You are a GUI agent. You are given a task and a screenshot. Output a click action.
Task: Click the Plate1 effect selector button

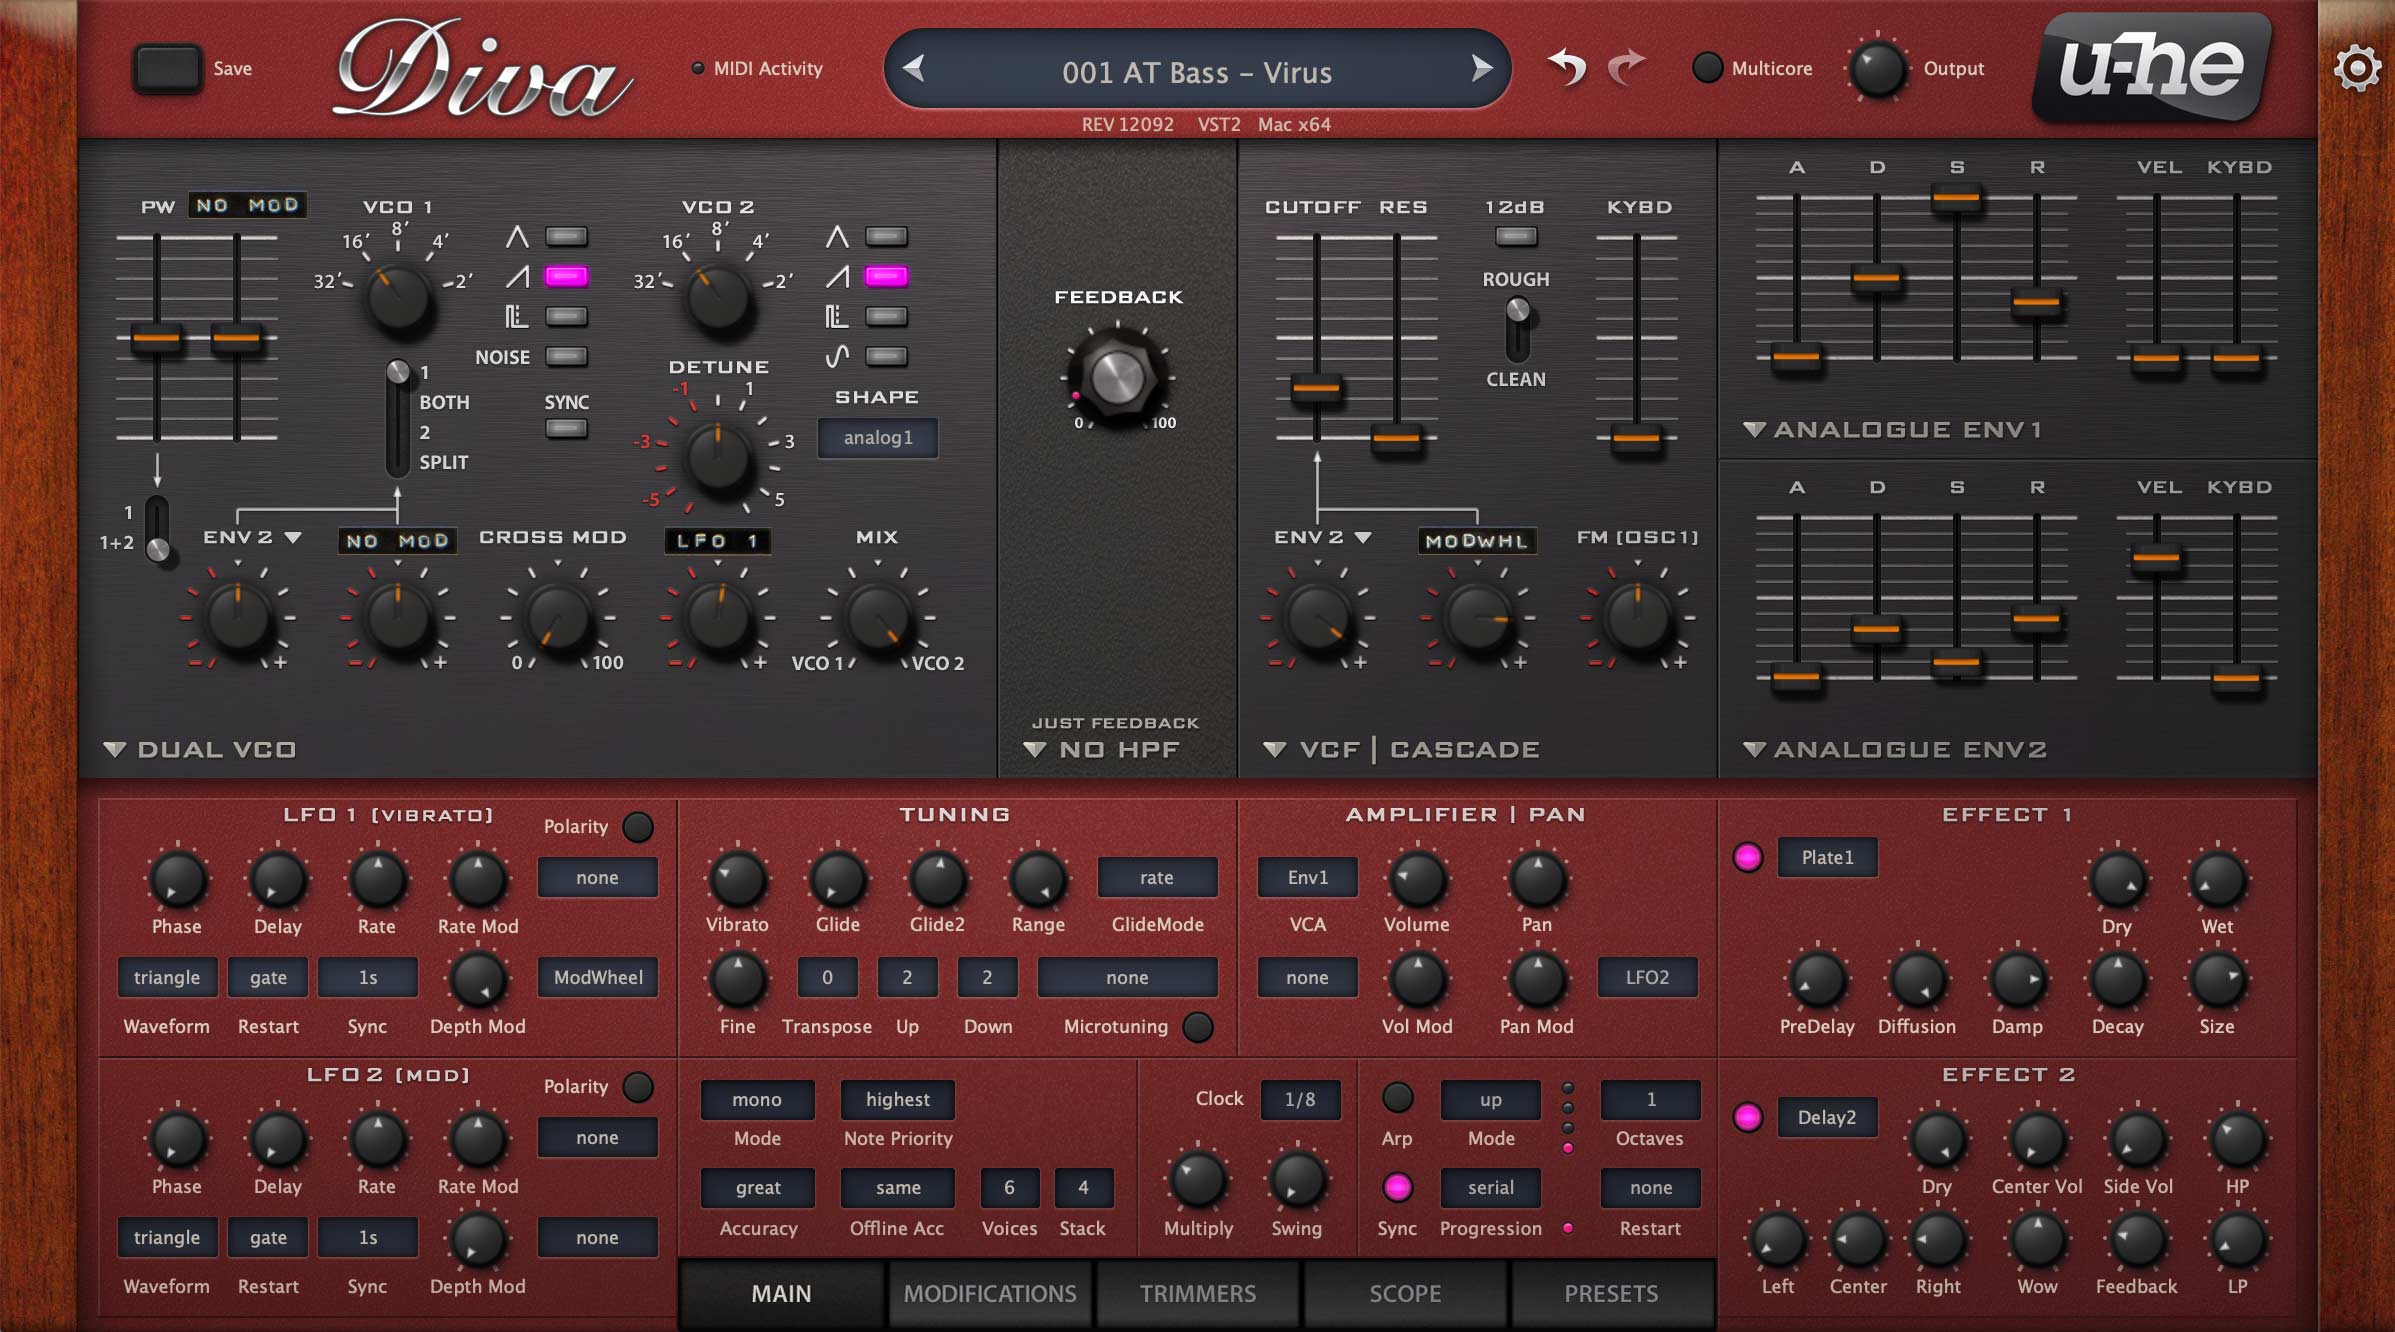click(x=1827, y=857)
